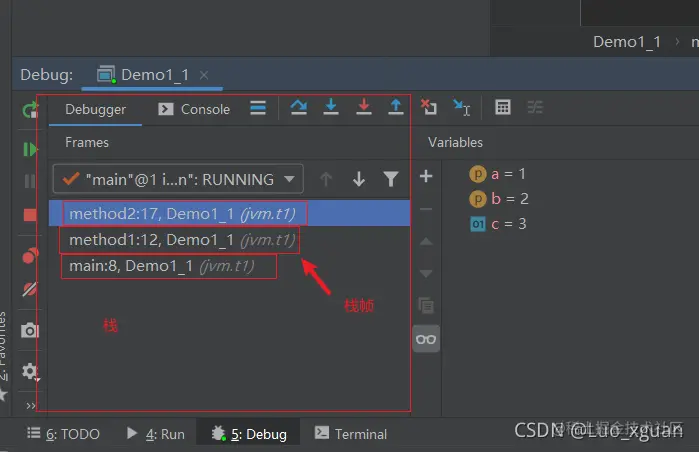Add a new watch with plus
699x452 pixels.
(426, 176)
